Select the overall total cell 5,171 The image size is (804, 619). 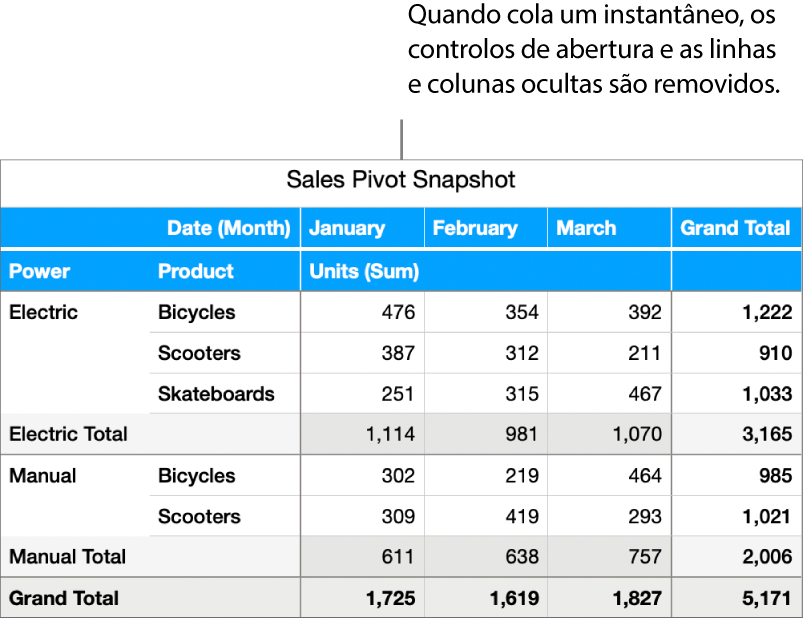768,598
